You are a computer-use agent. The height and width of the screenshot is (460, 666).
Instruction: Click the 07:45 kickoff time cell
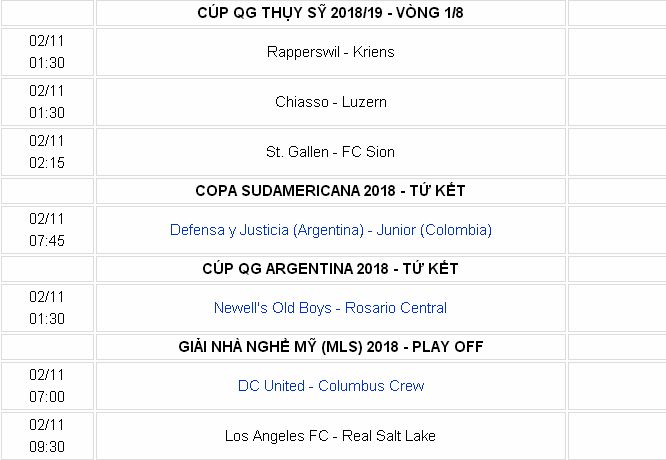point(47,230)
